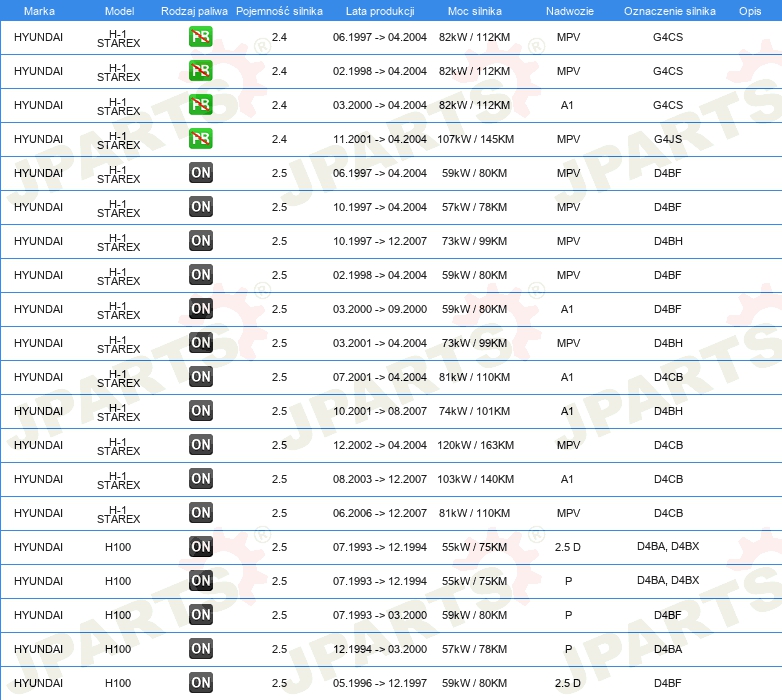Select the 2.5 D body cell in the 05.1996 row

(x=568, y=683)
